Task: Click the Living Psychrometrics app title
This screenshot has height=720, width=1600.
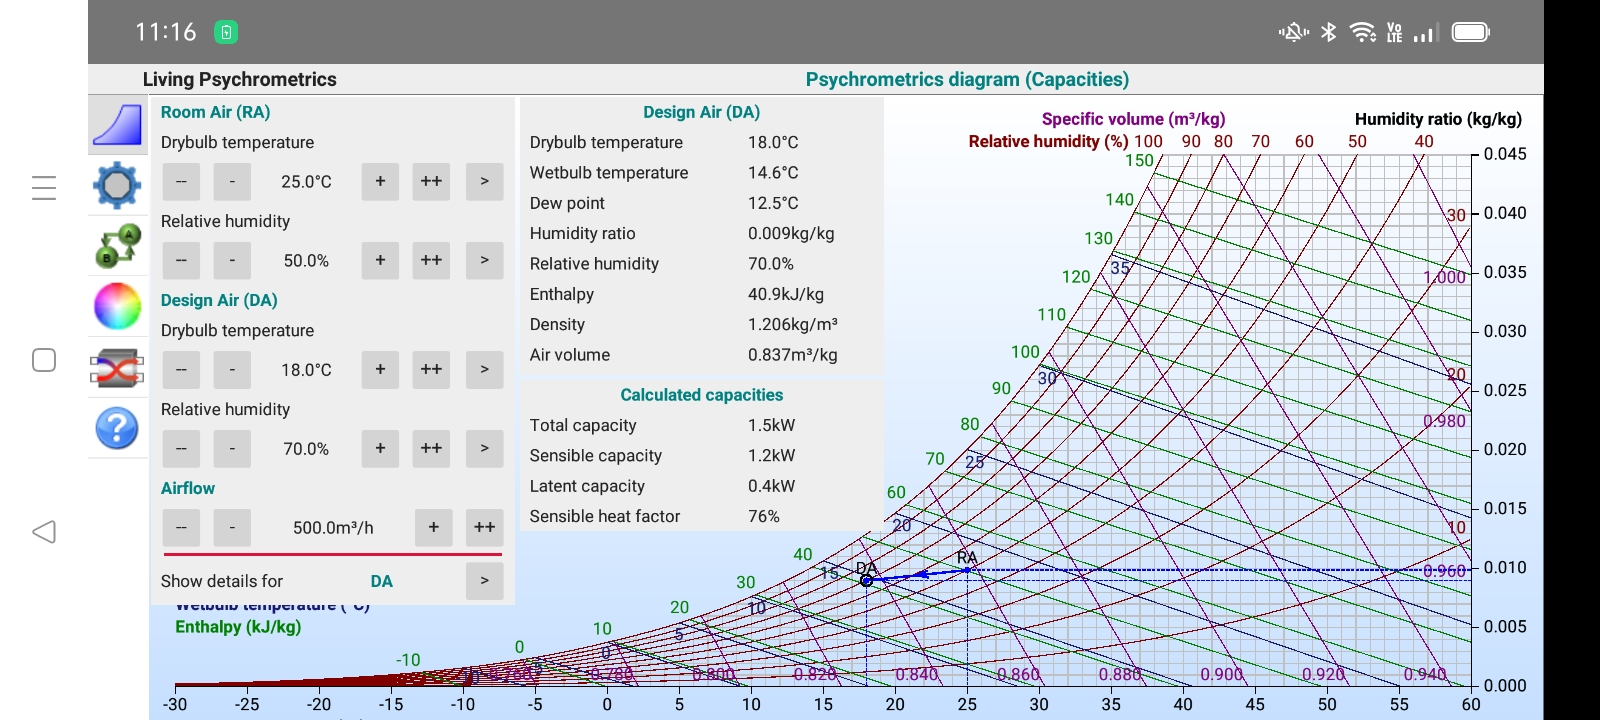Action: [240, 79]
